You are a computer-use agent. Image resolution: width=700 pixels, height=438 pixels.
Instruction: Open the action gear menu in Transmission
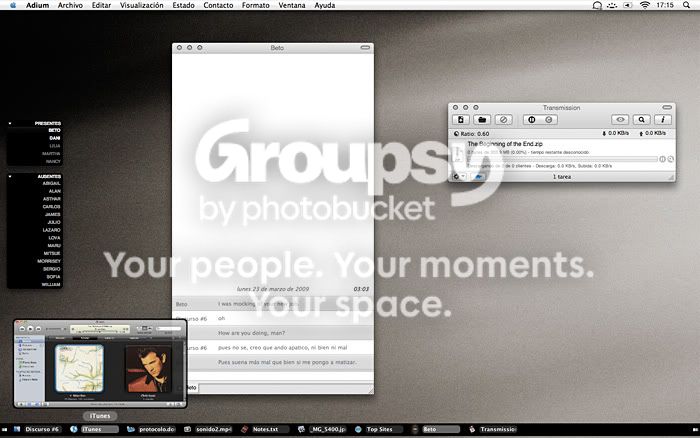459,177
